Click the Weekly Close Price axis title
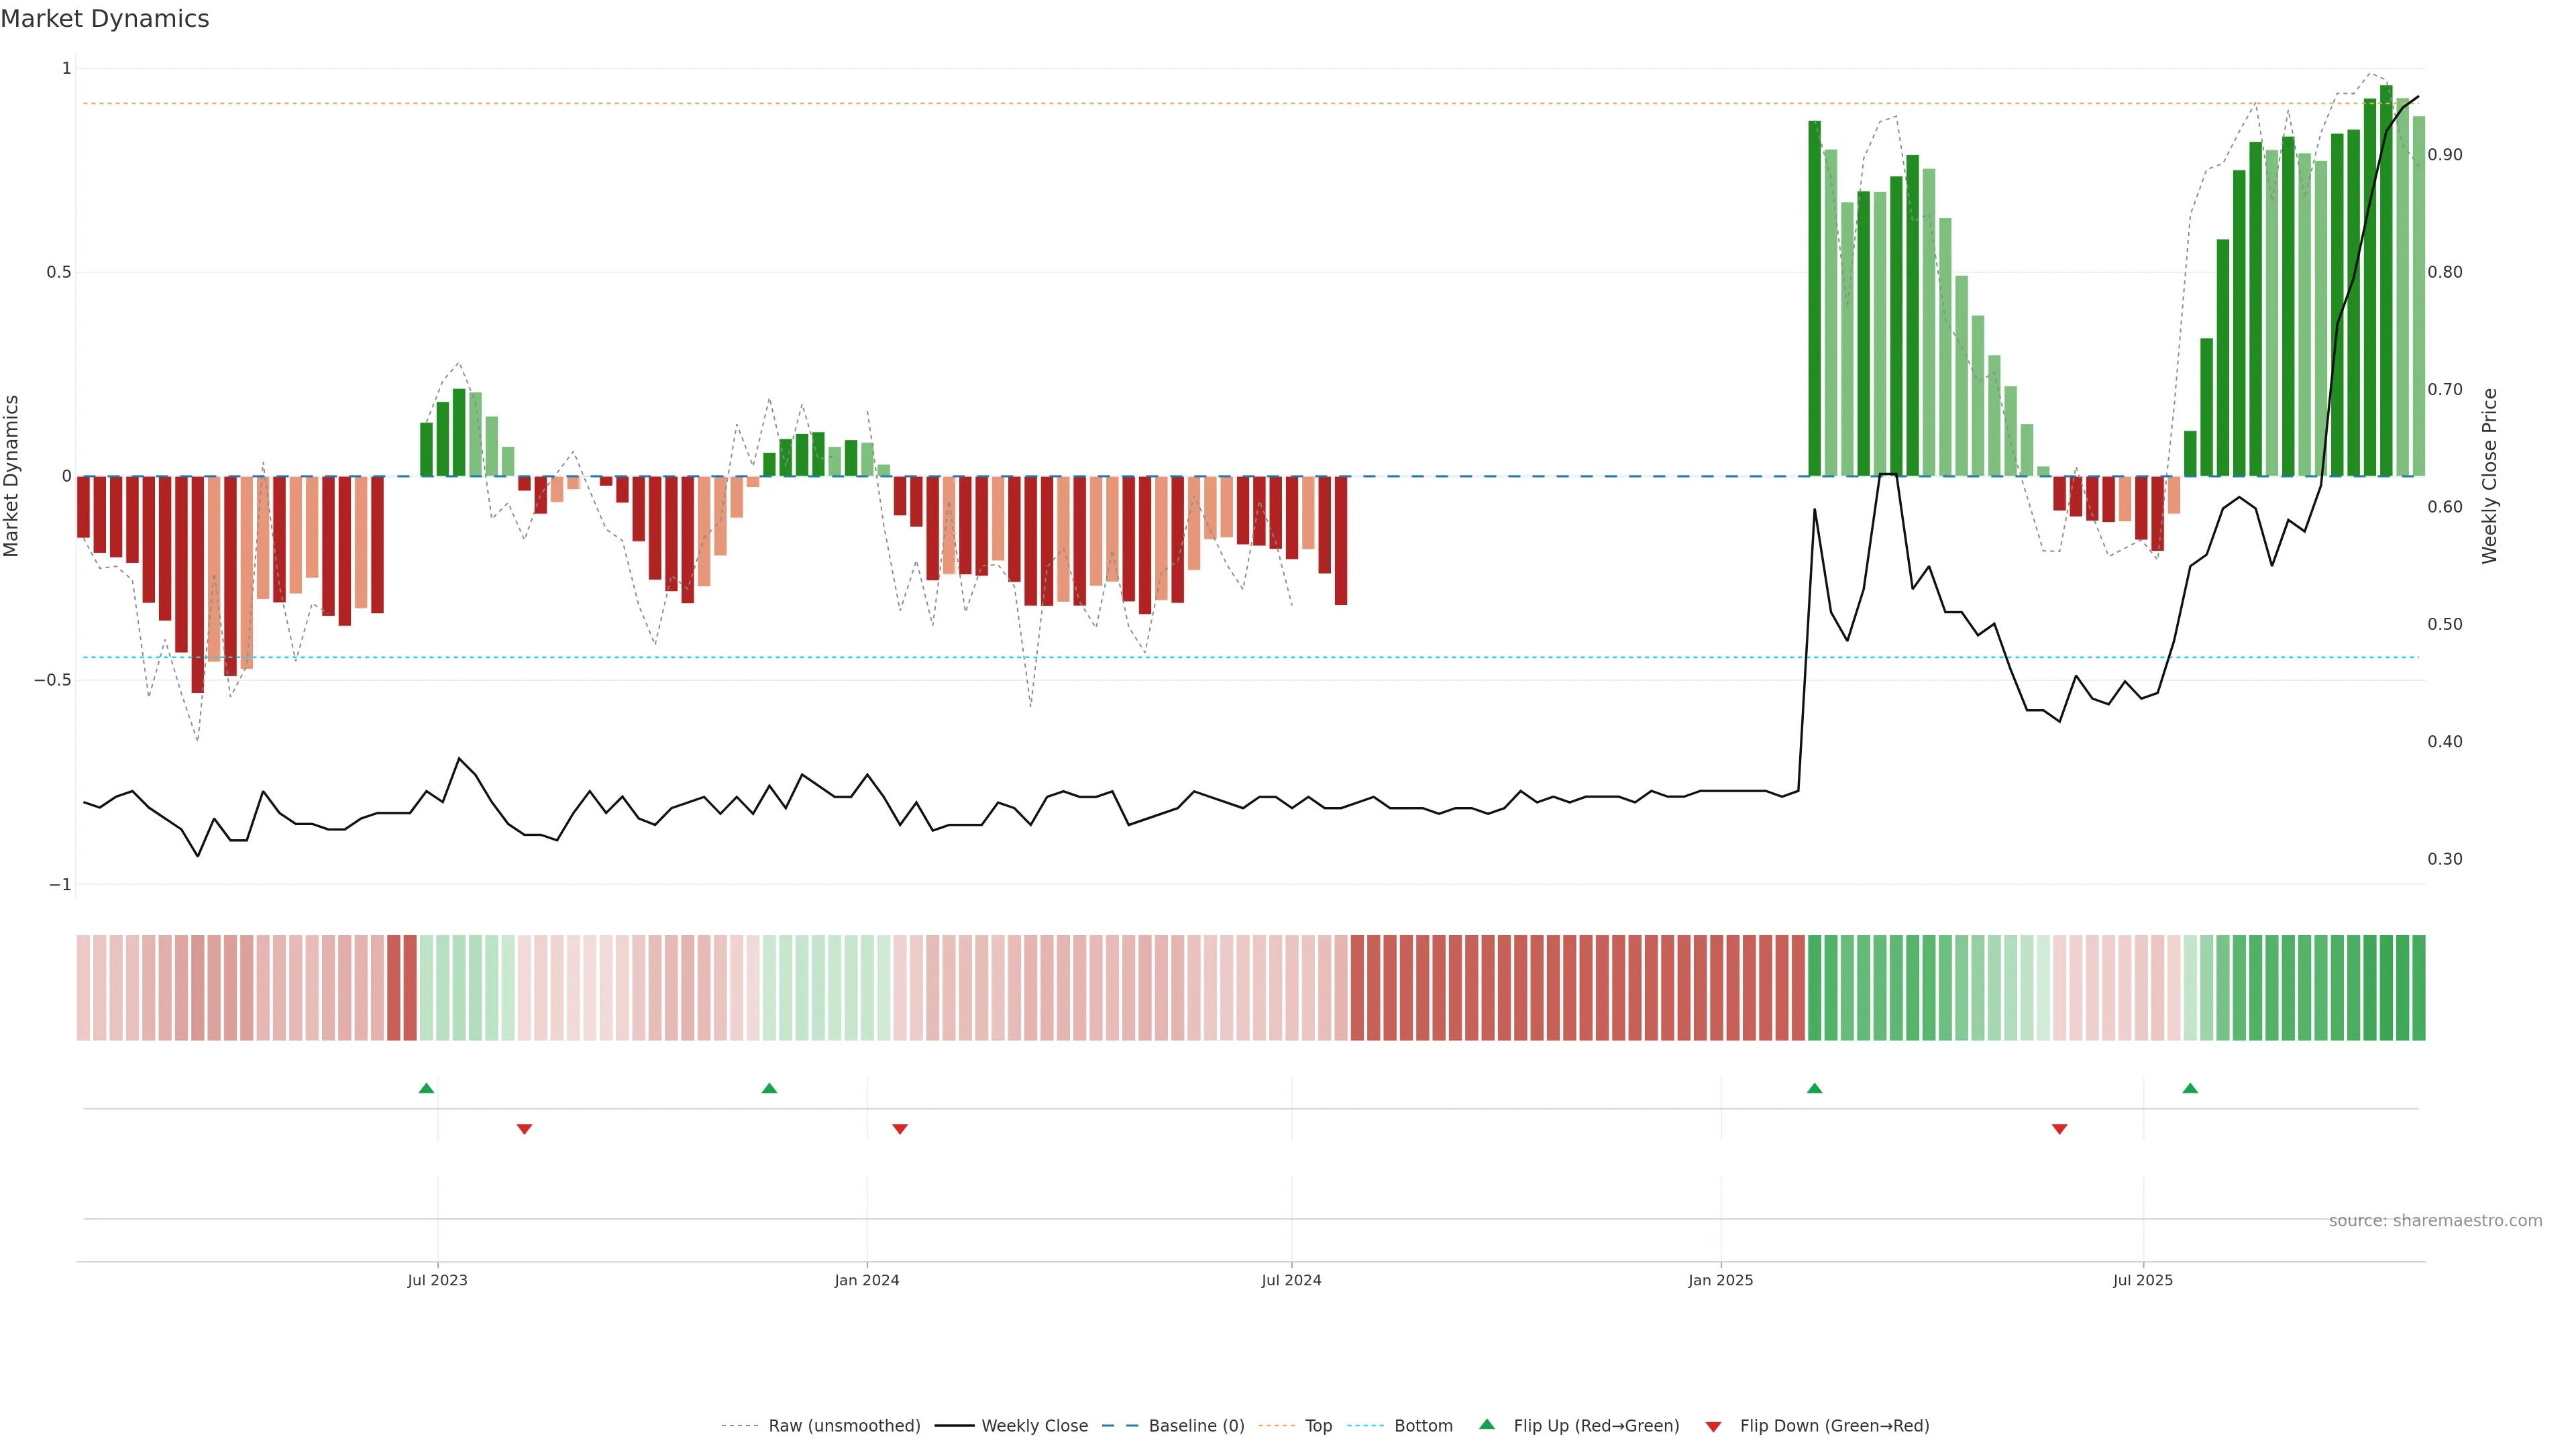The image size is (2576, 1449). [2490, 476]
